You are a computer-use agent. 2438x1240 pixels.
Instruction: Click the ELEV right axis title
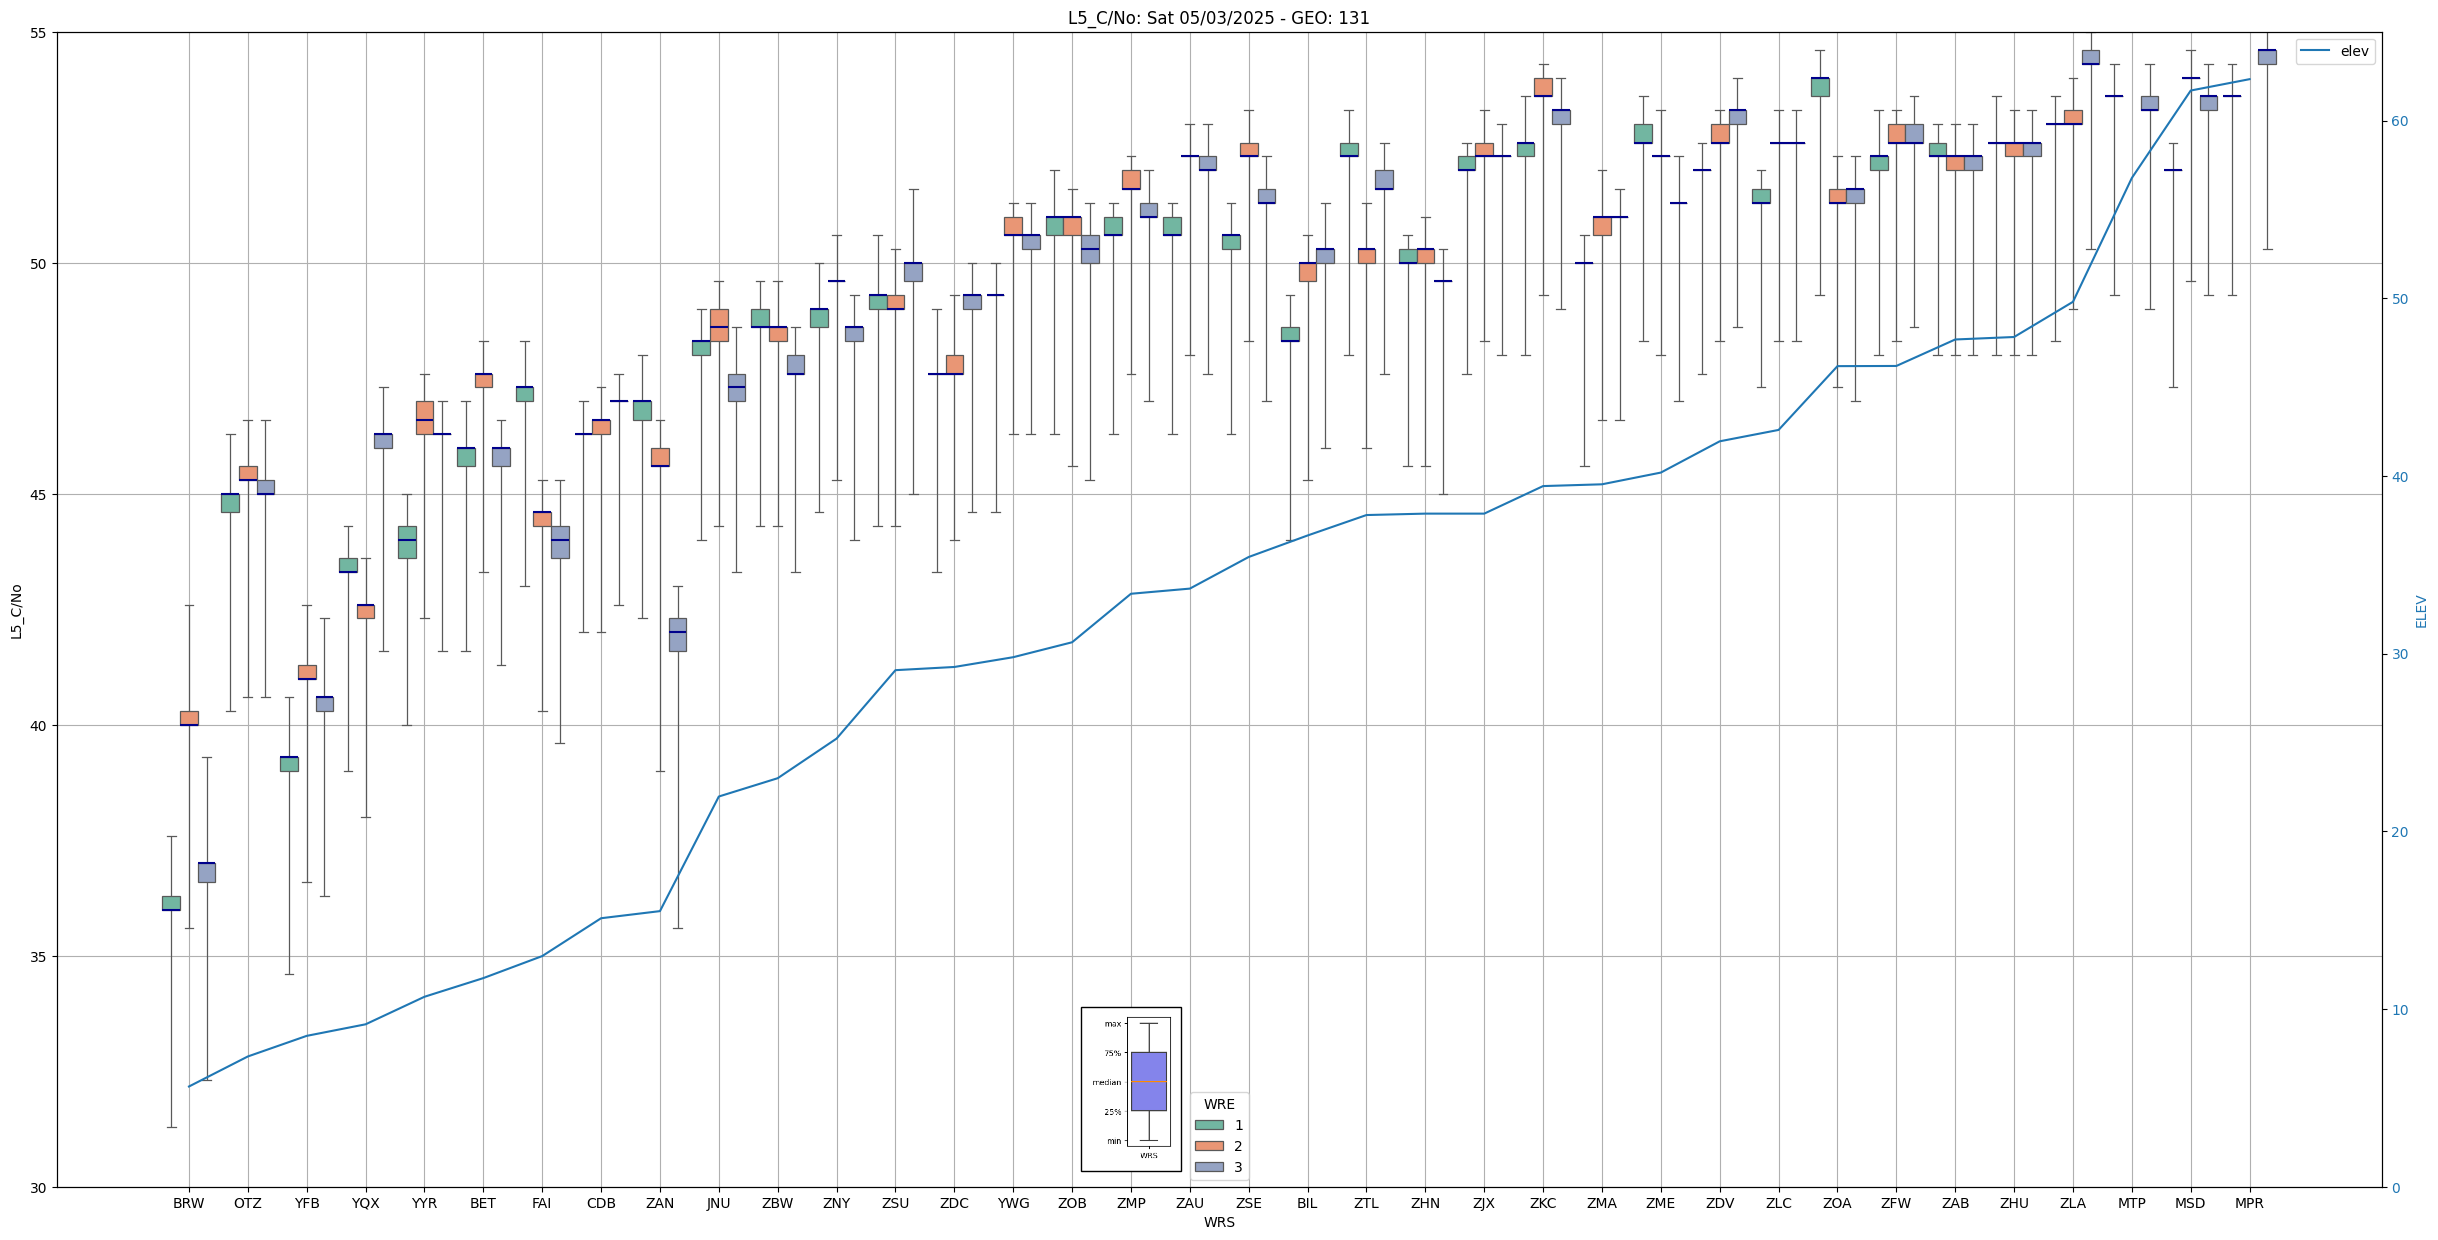click(x=2421, y=611)
